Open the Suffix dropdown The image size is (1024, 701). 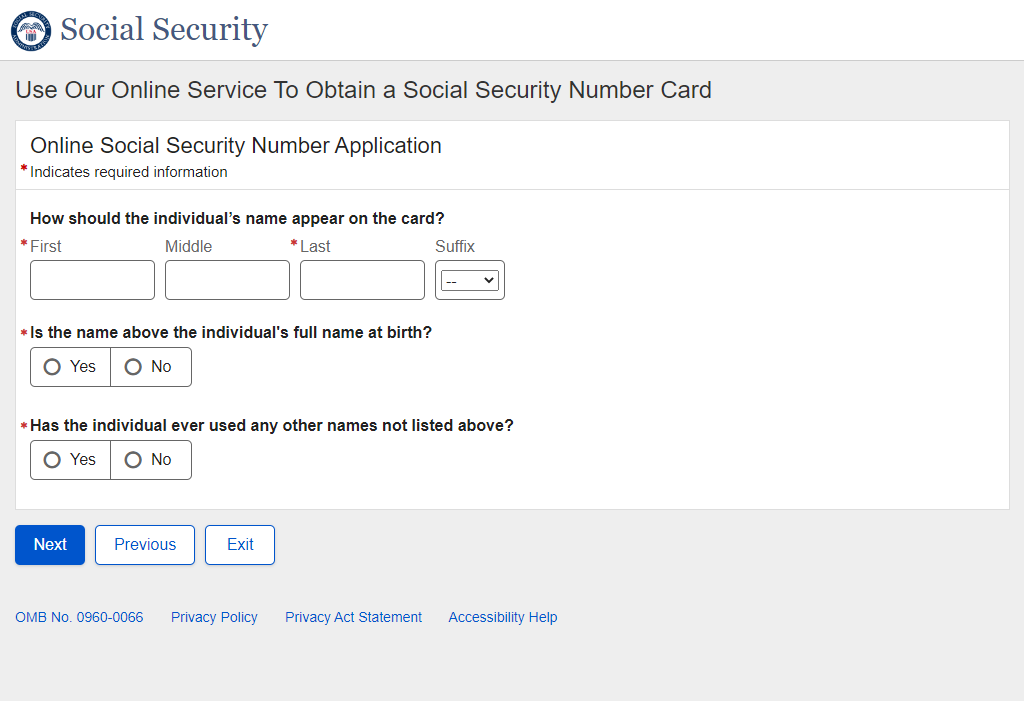pos(470,281)
